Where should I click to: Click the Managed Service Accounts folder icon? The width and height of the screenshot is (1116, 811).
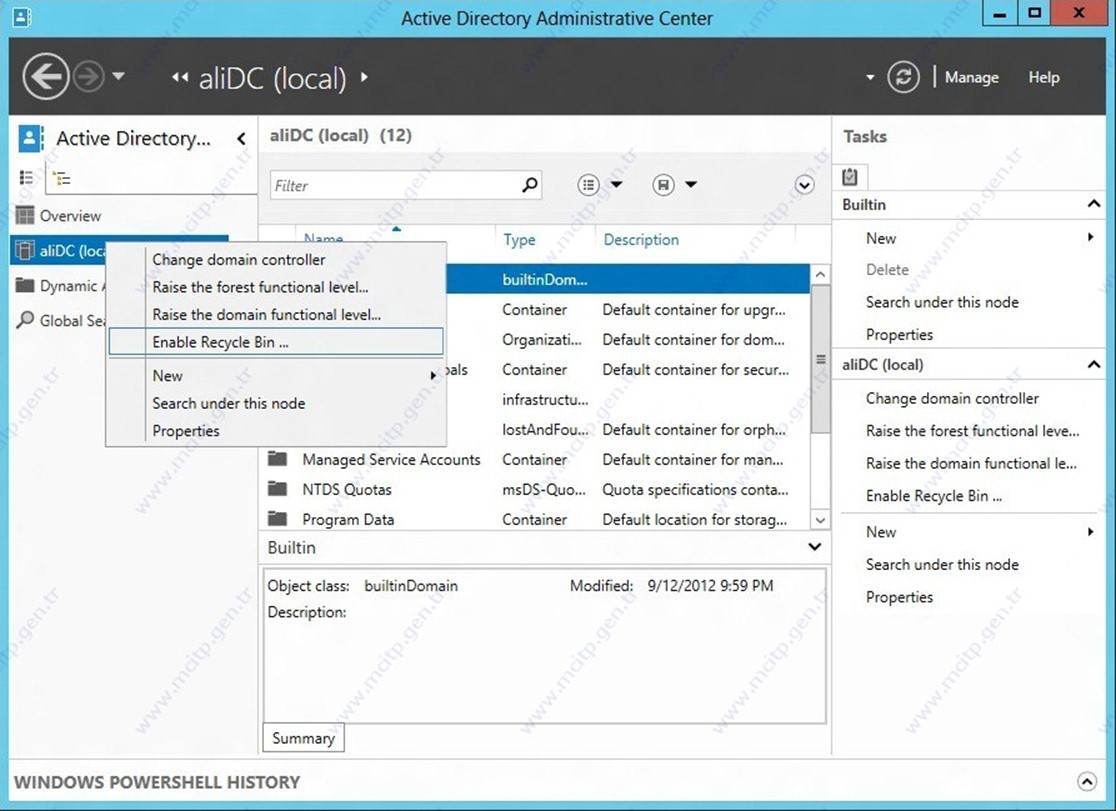[x=278, y=459]
